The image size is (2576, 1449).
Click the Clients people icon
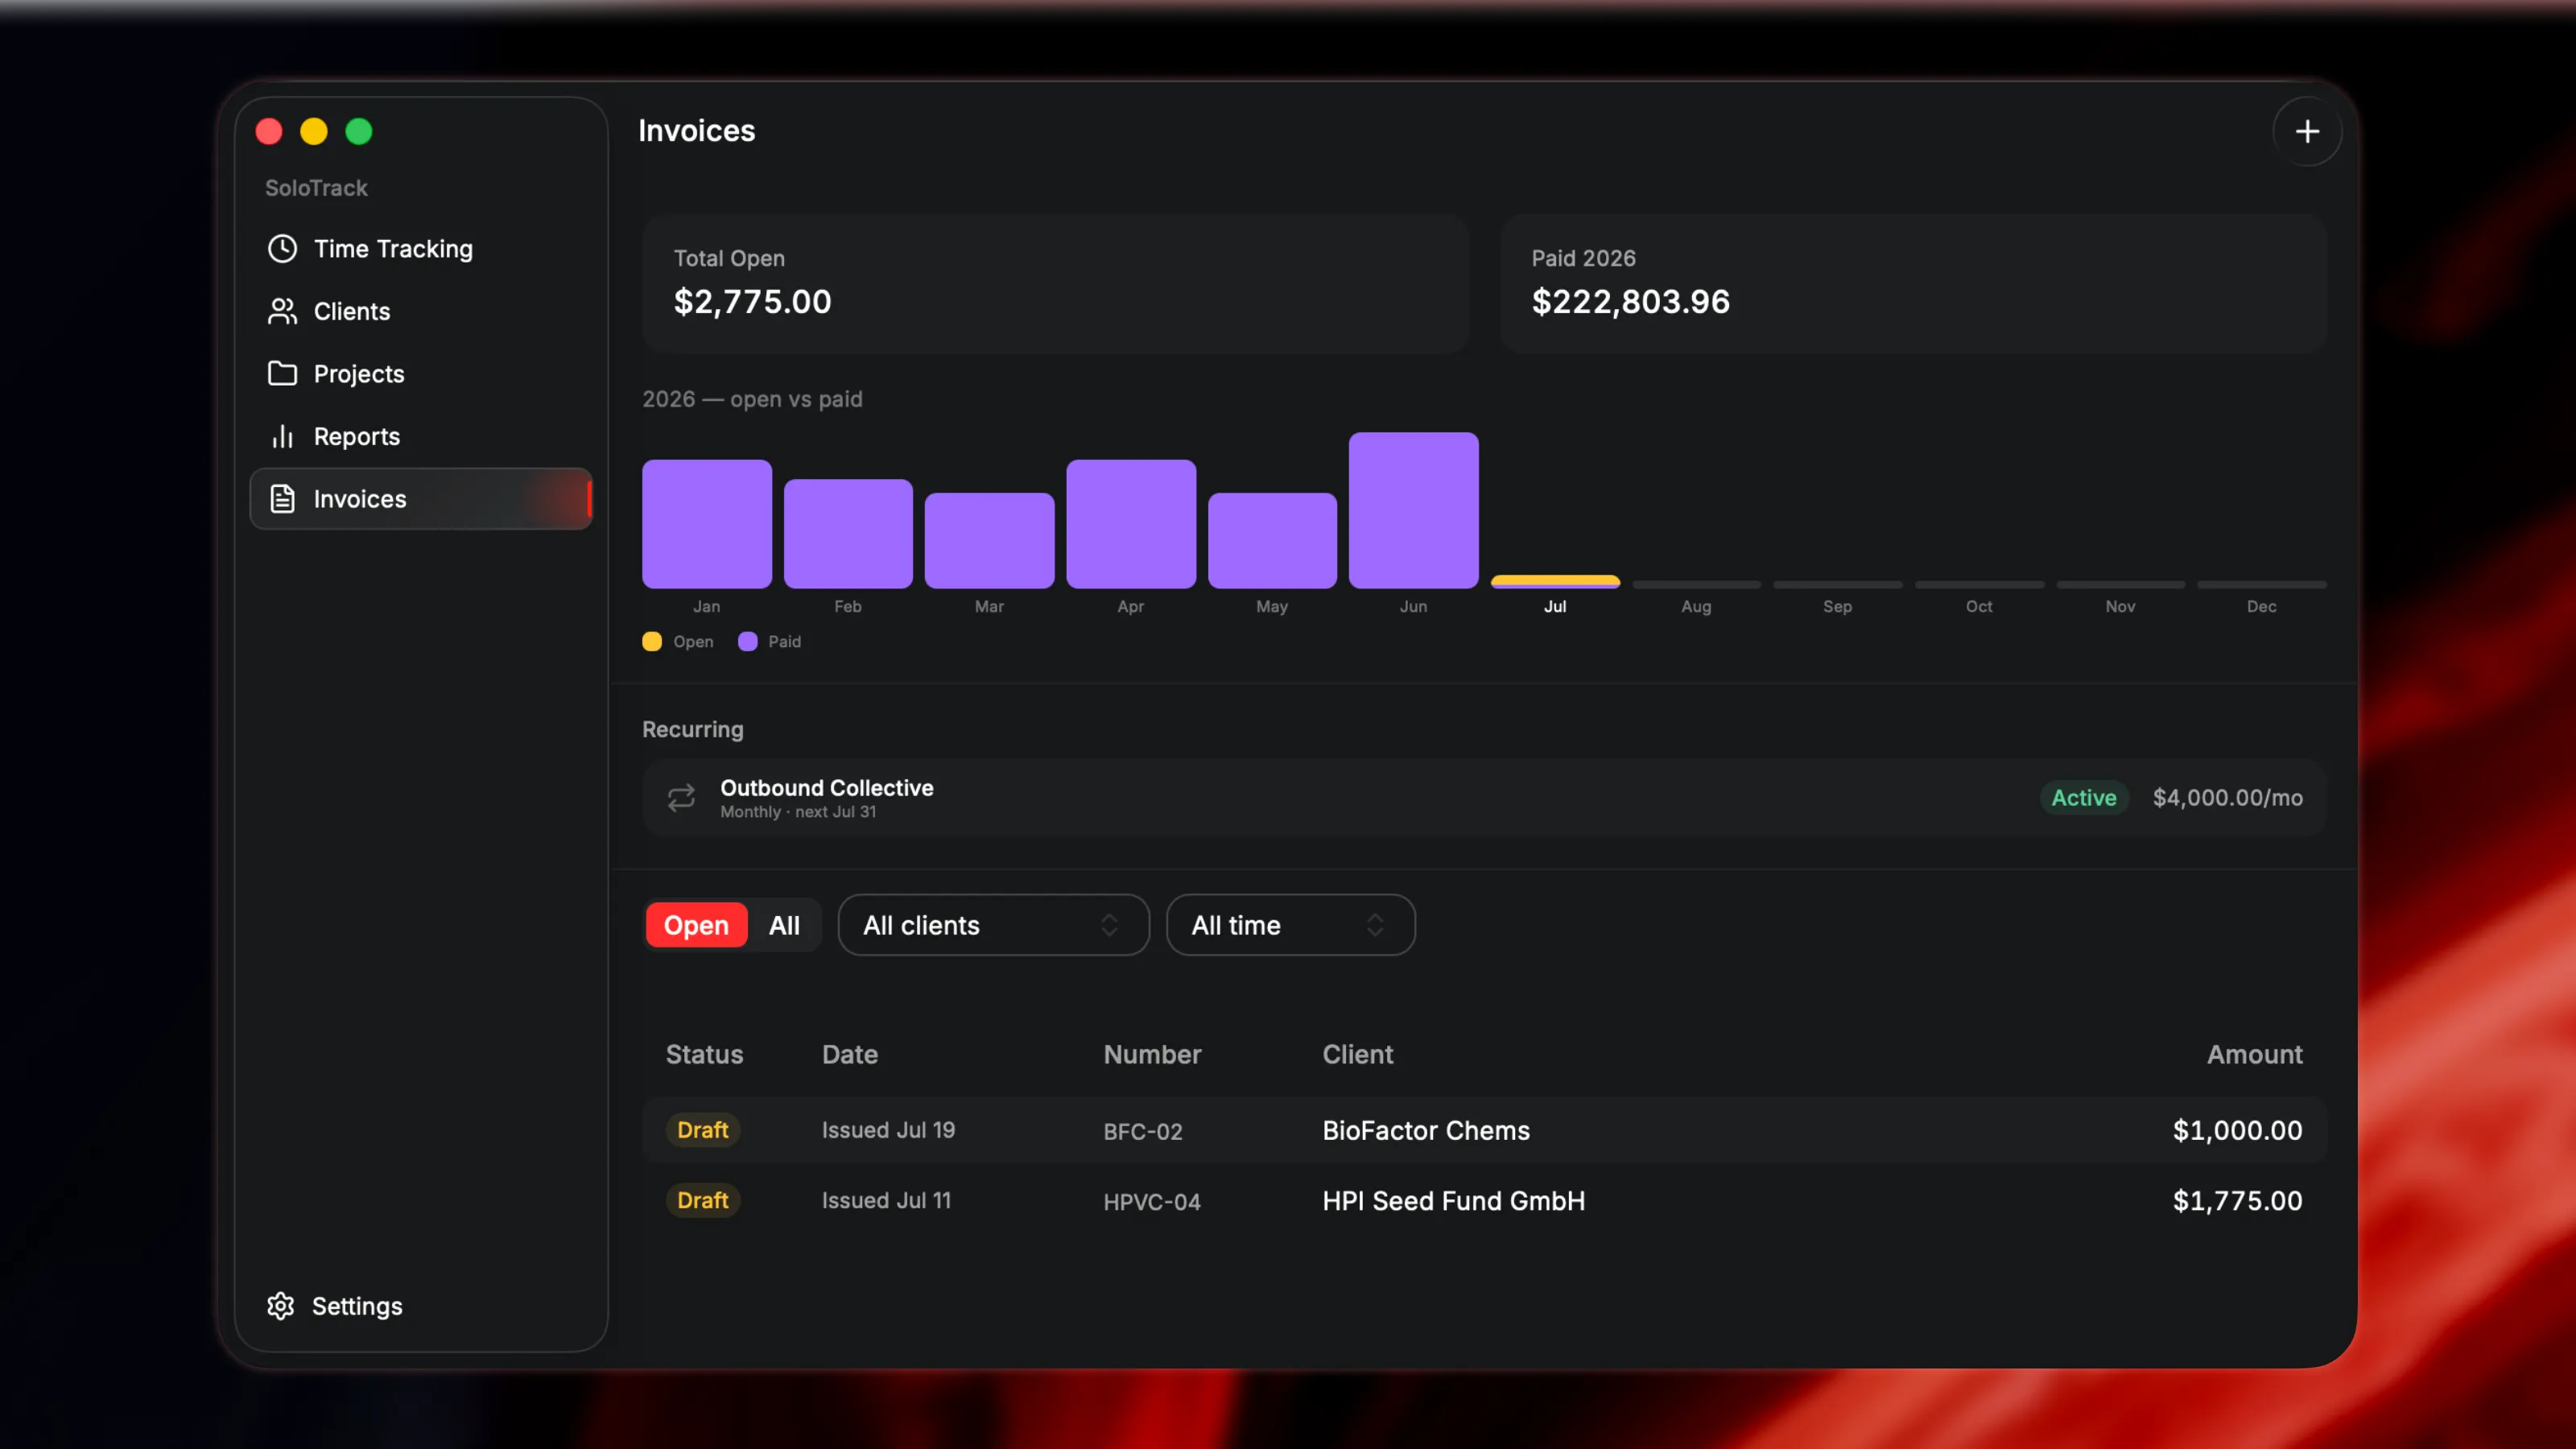[282, 311]
